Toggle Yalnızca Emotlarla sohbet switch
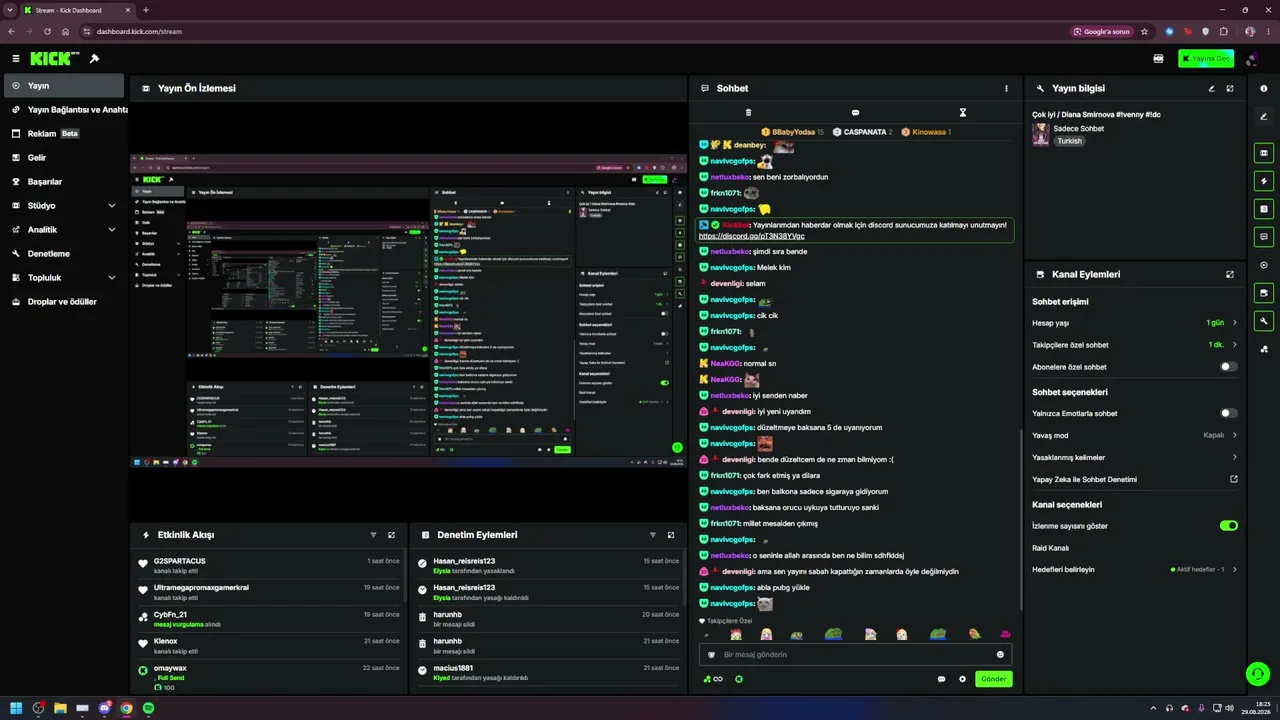 1229,413
